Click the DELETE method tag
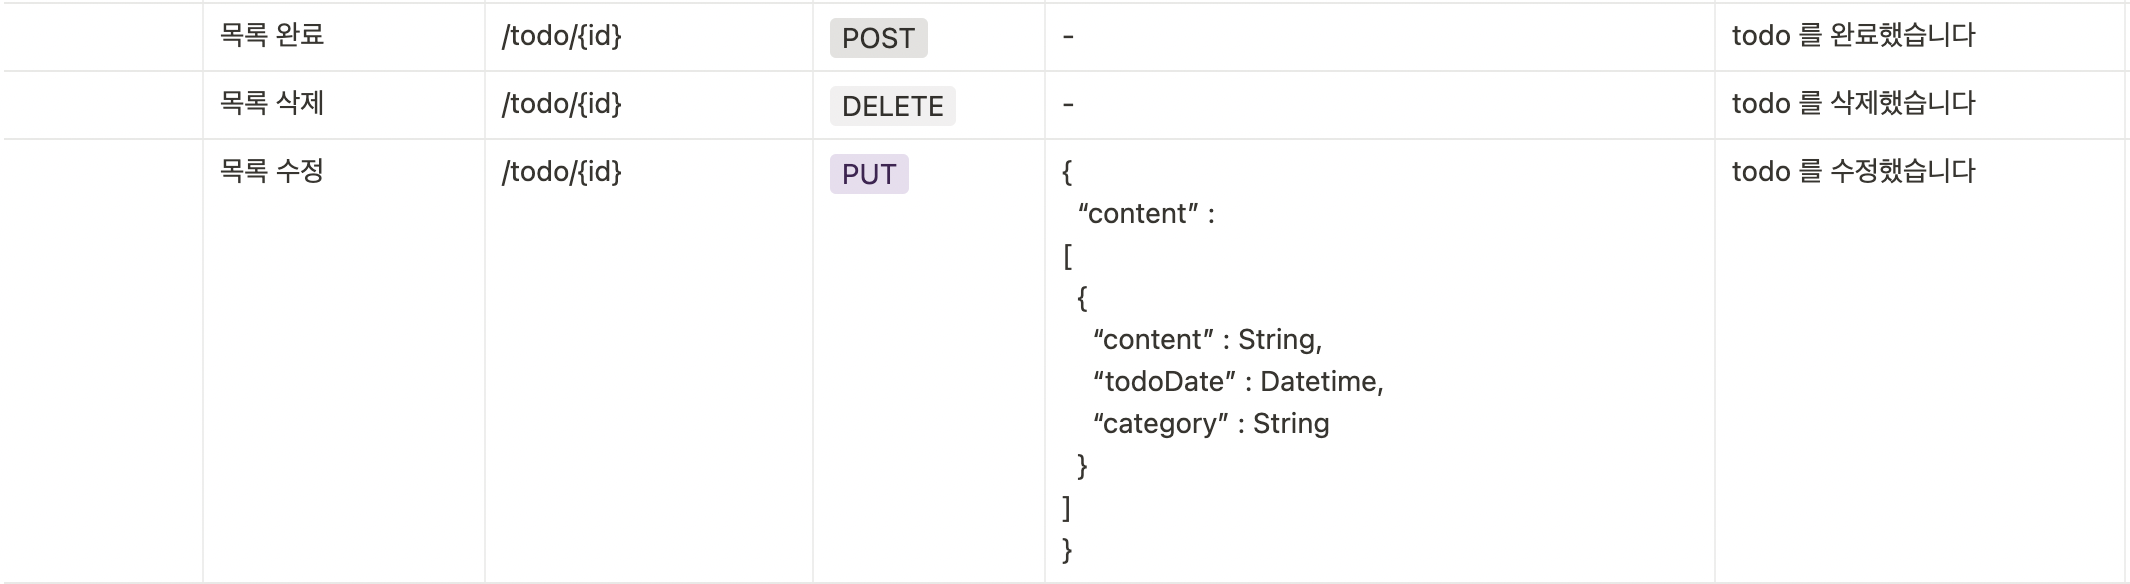 click(x=892, y=106)
